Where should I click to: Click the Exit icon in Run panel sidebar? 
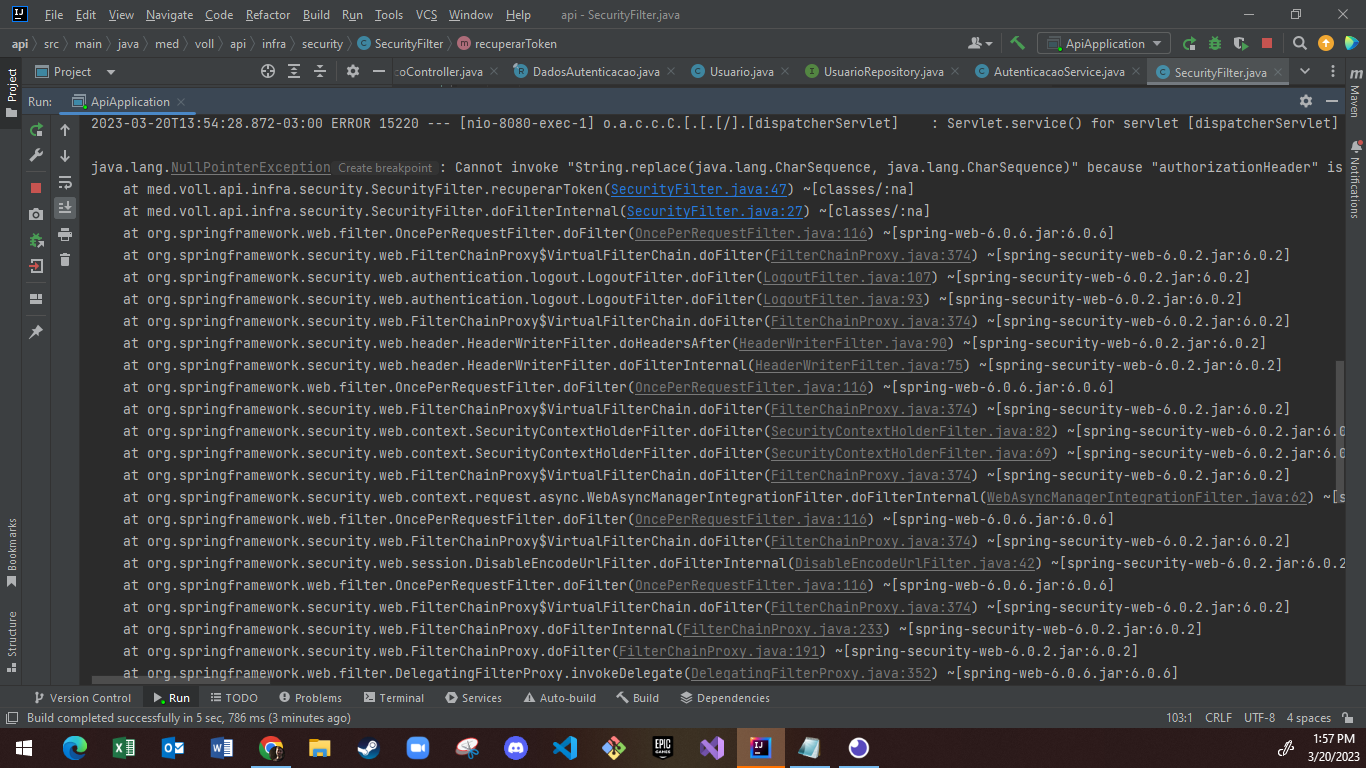point(36,266)
